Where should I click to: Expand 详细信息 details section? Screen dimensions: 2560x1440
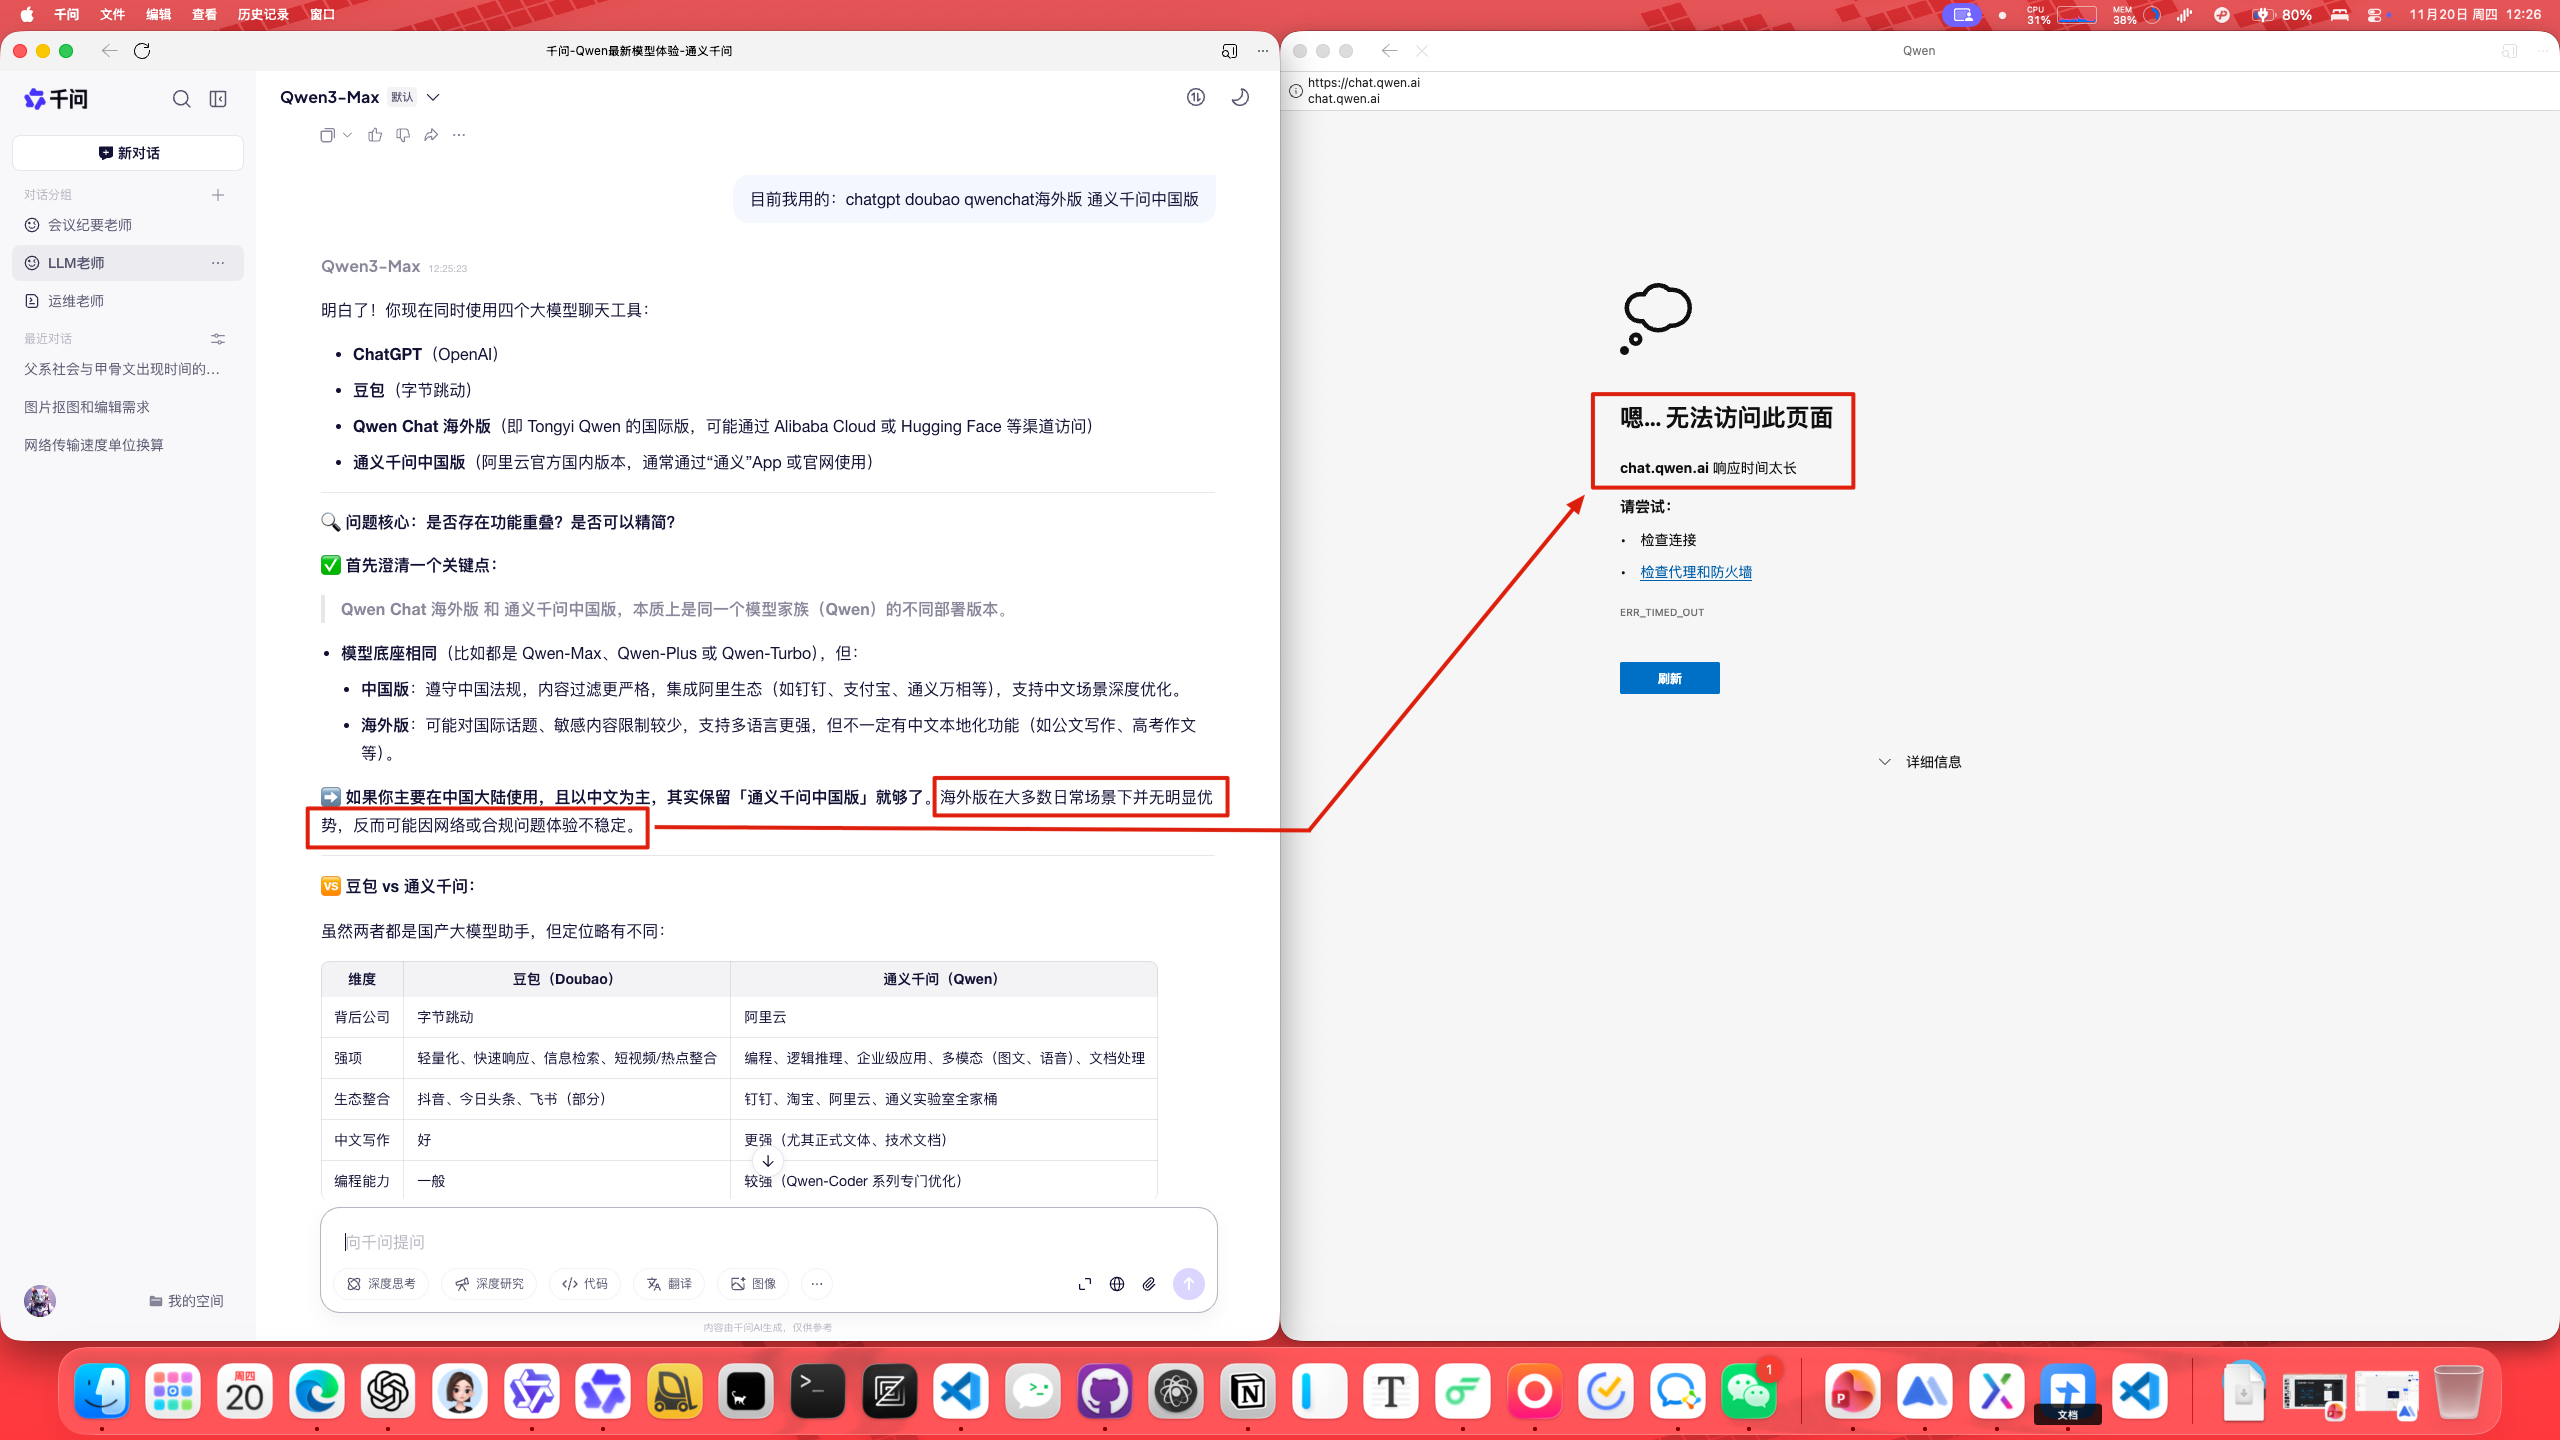(x=1920, y=762)
